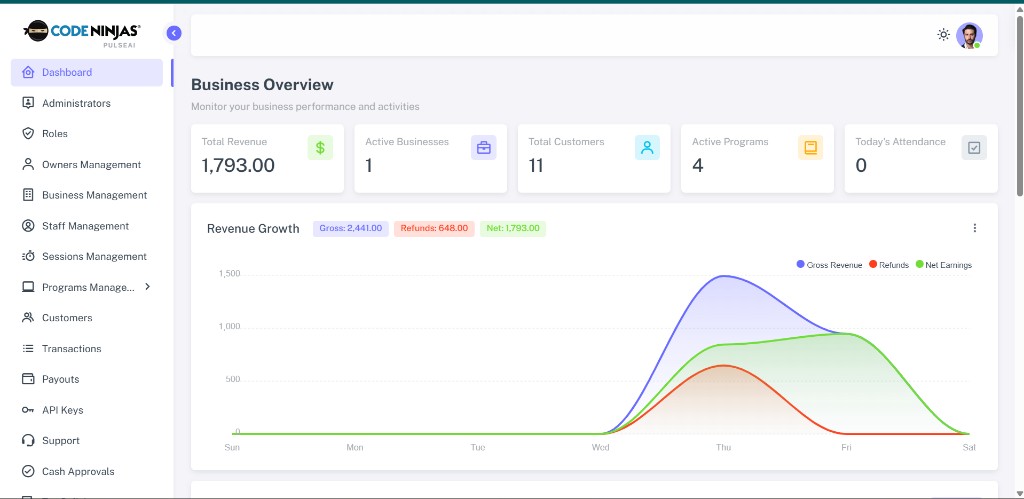The width and height of the screenshot is (1024, 499).
Task: Open Staff Management in the sidebar
Action: tap(87, 226)
